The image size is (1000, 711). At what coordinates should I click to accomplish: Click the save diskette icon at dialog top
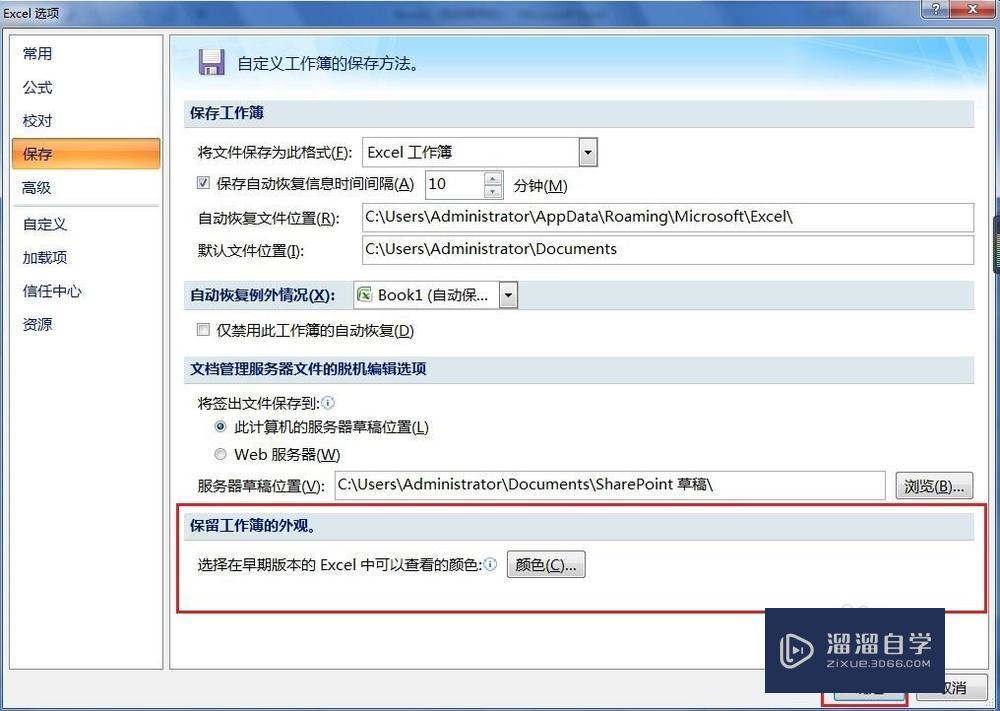(211, 61)
